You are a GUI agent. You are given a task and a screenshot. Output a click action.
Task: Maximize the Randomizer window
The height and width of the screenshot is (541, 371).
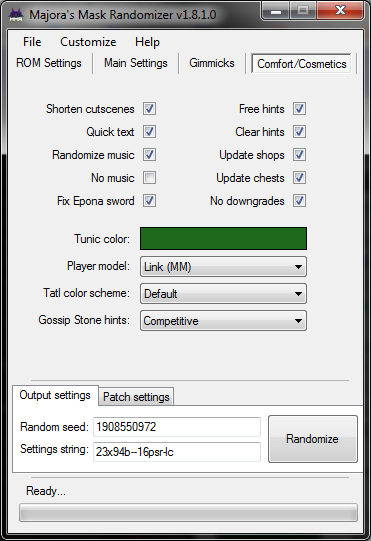pyautogui.click(x=303, y=11)
